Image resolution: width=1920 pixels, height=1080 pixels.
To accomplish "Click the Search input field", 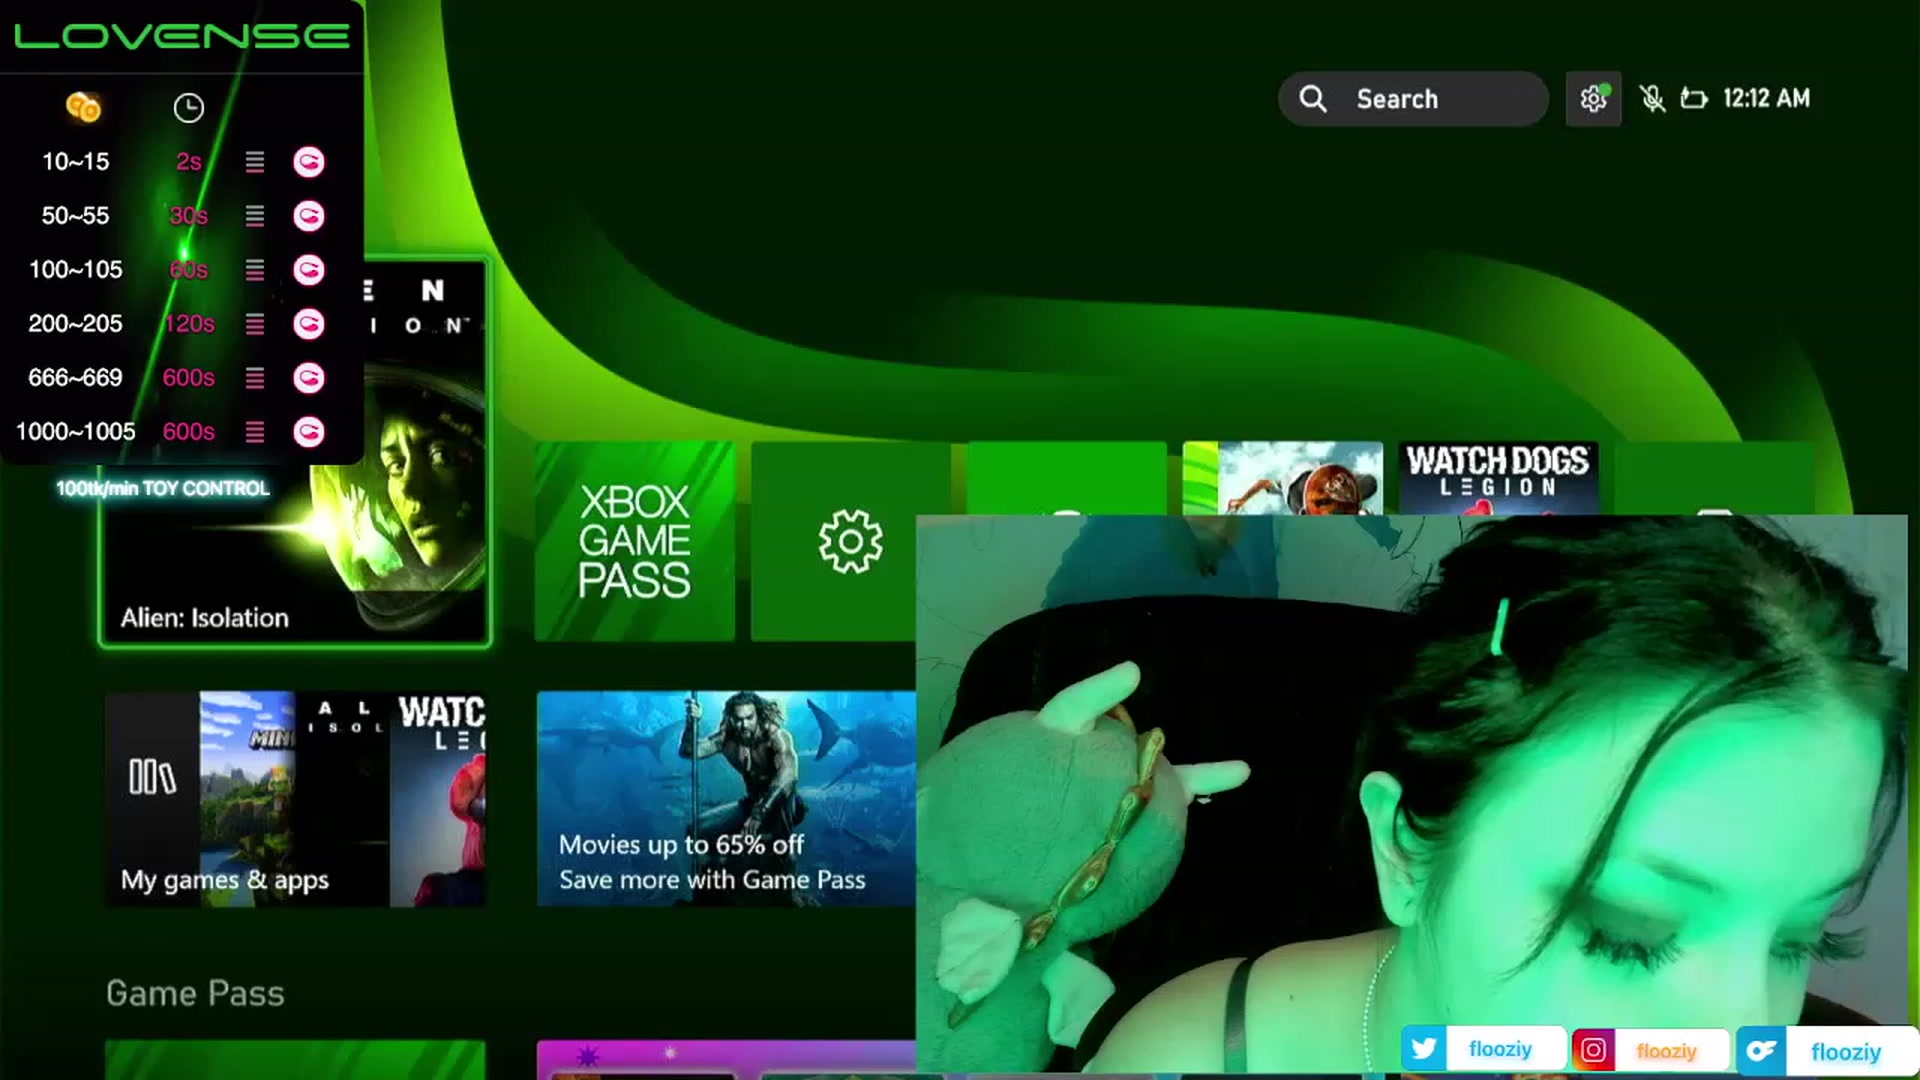I will tap(1413, 98).
